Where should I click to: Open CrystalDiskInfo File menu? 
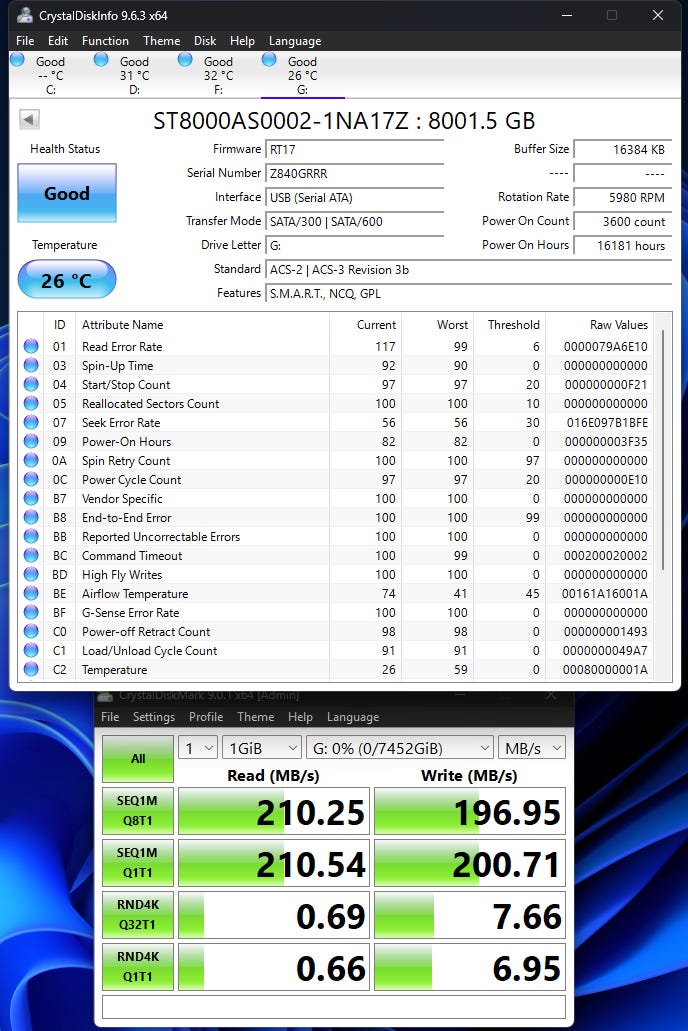(25, 41)
